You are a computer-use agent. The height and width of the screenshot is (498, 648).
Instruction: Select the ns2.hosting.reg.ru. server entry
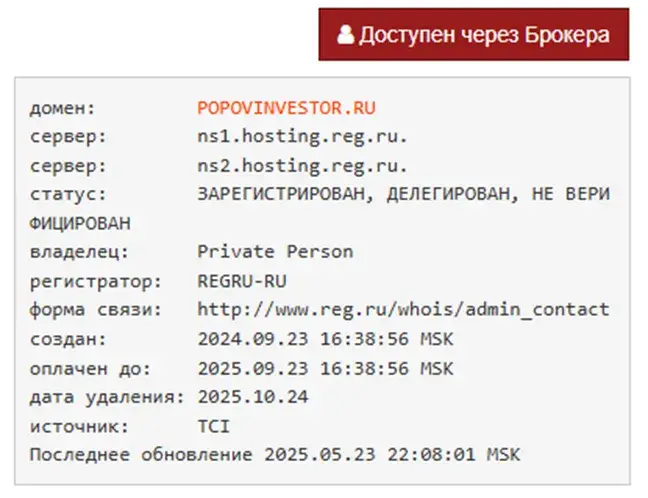tap(303, 166)
